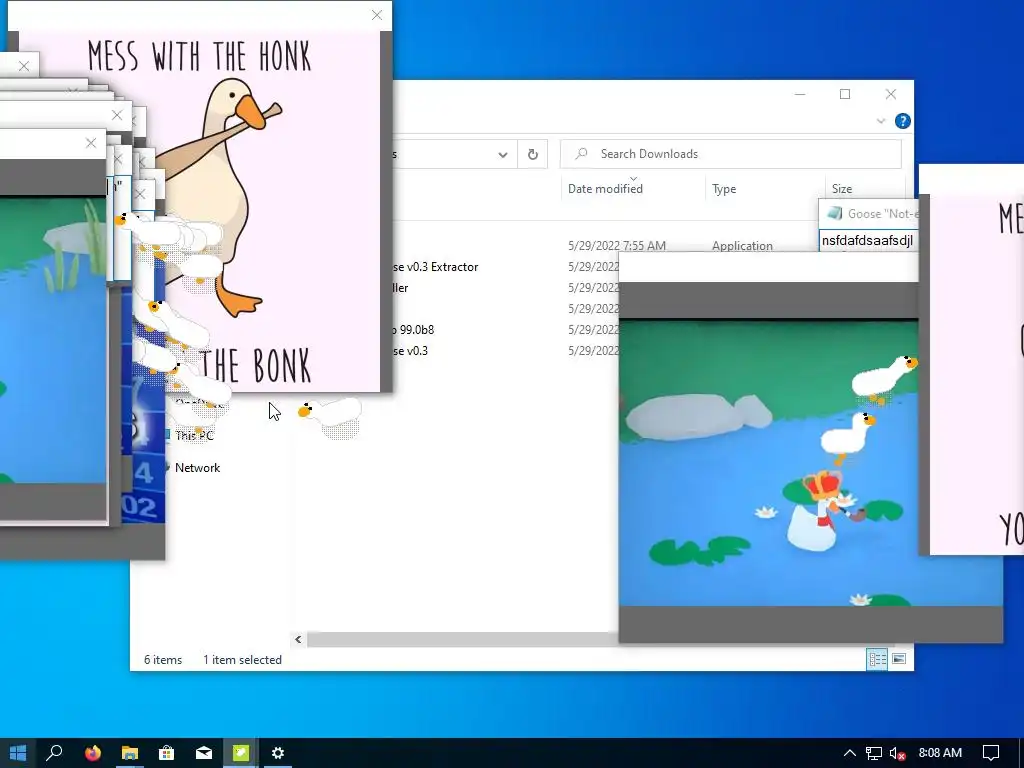Open the notification center icon

(991, 753)
